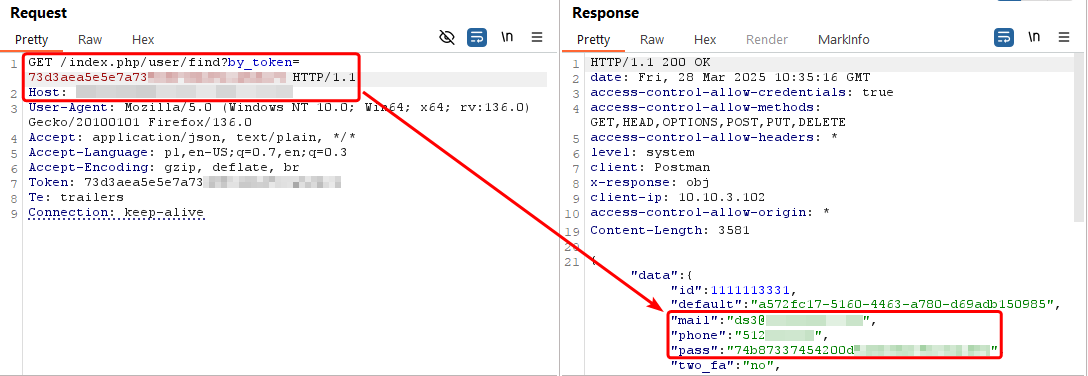Screen dimensions: 1088x376
Task: Toggle word wrap icon in Request pane
Action: coord(477,37)
